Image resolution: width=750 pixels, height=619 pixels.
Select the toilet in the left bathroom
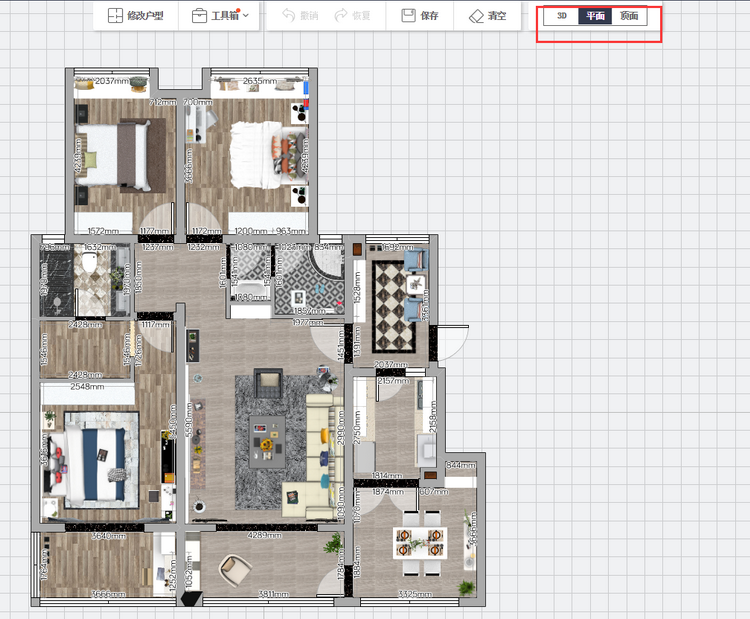click(x=89, y=262)
